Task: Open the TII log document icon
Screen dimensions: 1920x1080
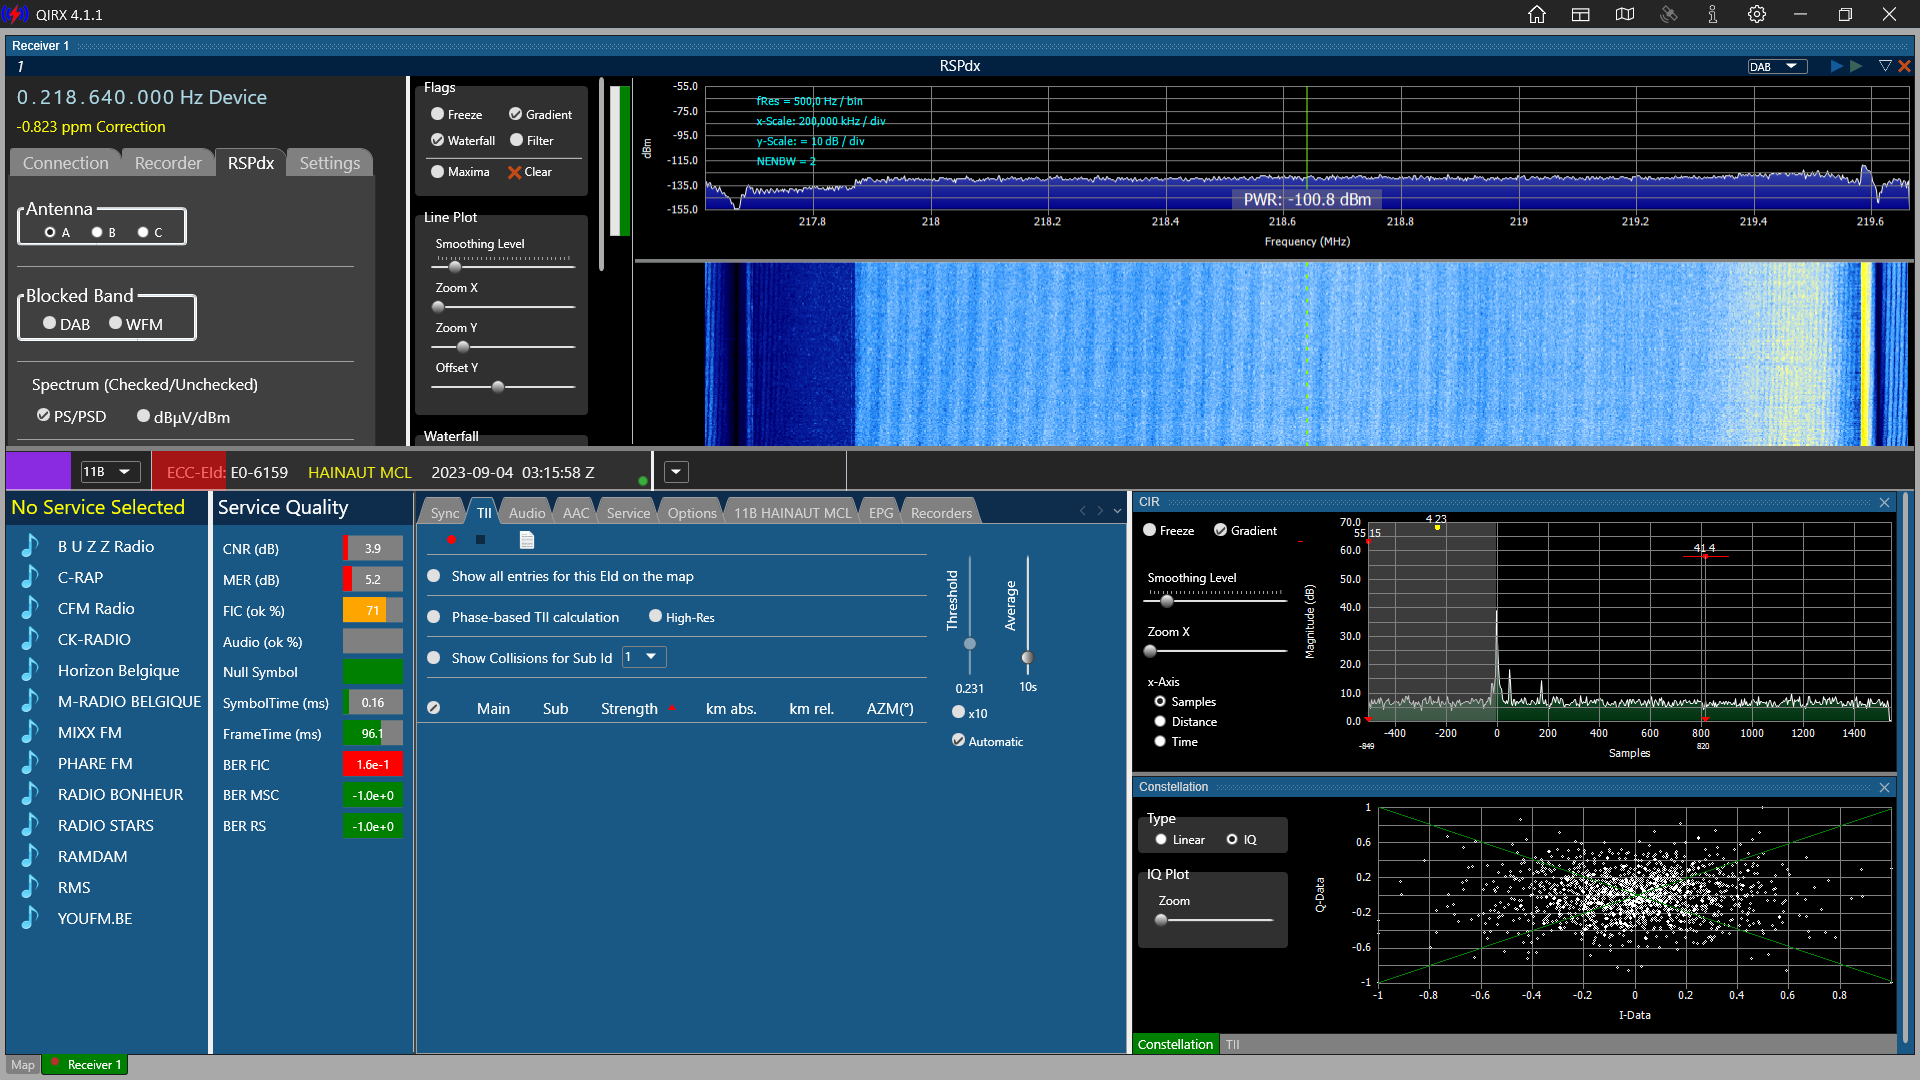Action: (x=527, y=540)
